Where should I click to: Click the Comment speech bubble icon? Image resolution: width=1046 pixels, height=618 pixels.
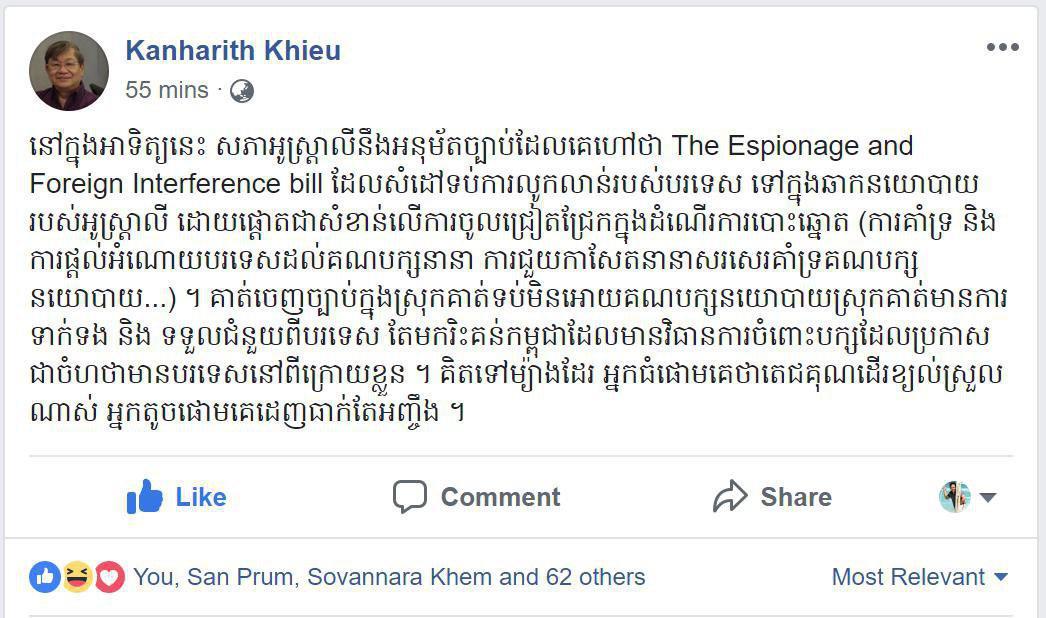point(409,497)
